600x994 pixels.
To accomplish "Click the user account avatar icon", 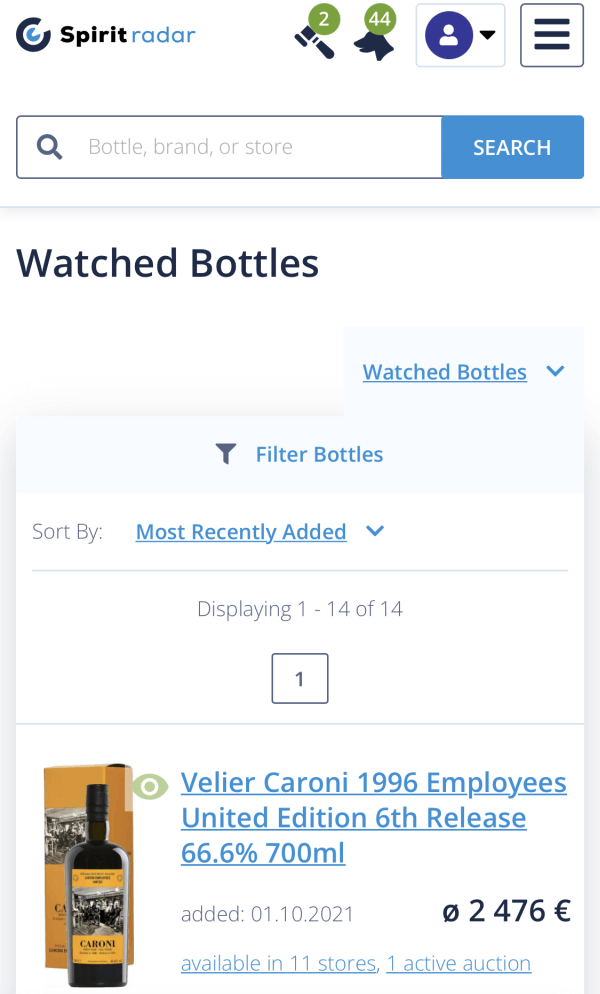I will click(448, 36).
